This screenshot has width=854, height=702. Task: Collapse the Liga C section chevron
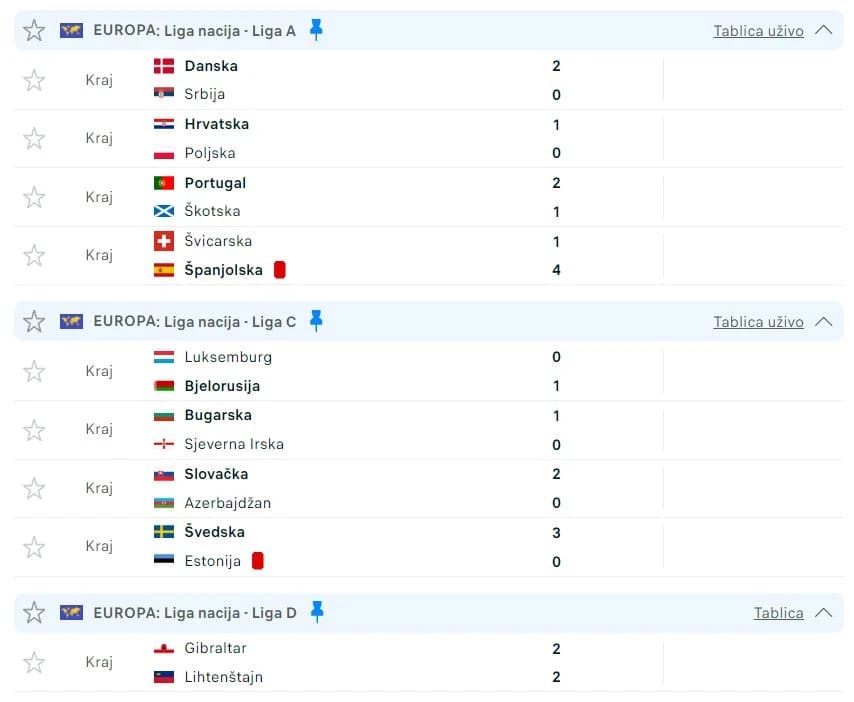pyautogui.click(x=824, y=321)
